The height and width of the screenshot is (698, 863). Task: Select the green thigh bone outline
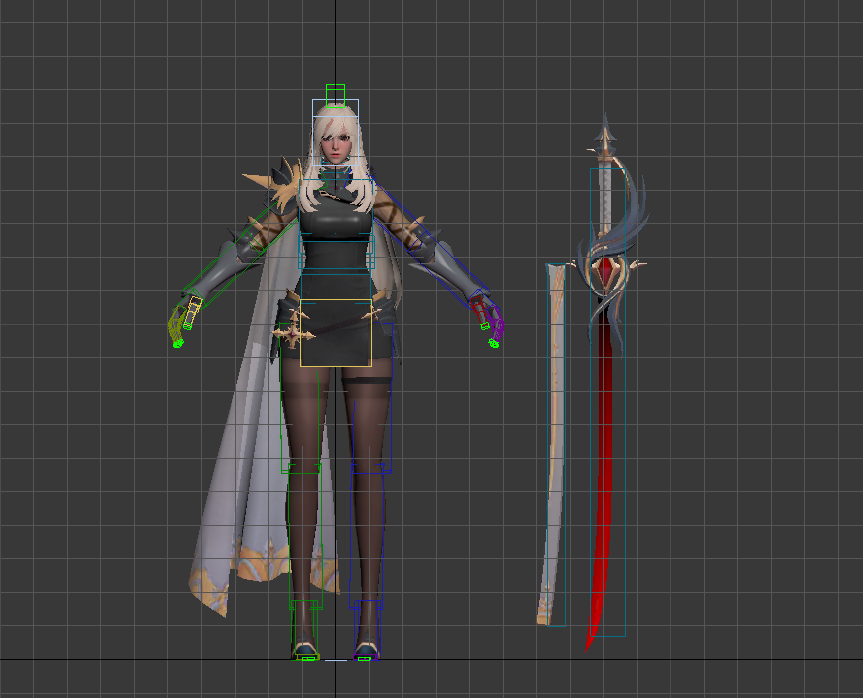pyautogui.click(x=301, y=397)
